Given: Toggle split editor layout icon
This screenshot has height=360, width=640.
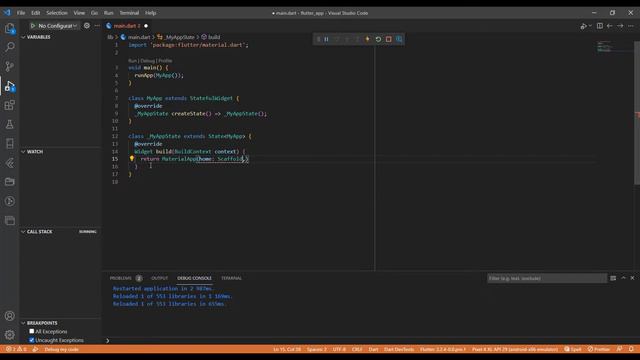Looking at the screenshot, I should [x=600, y=26].
